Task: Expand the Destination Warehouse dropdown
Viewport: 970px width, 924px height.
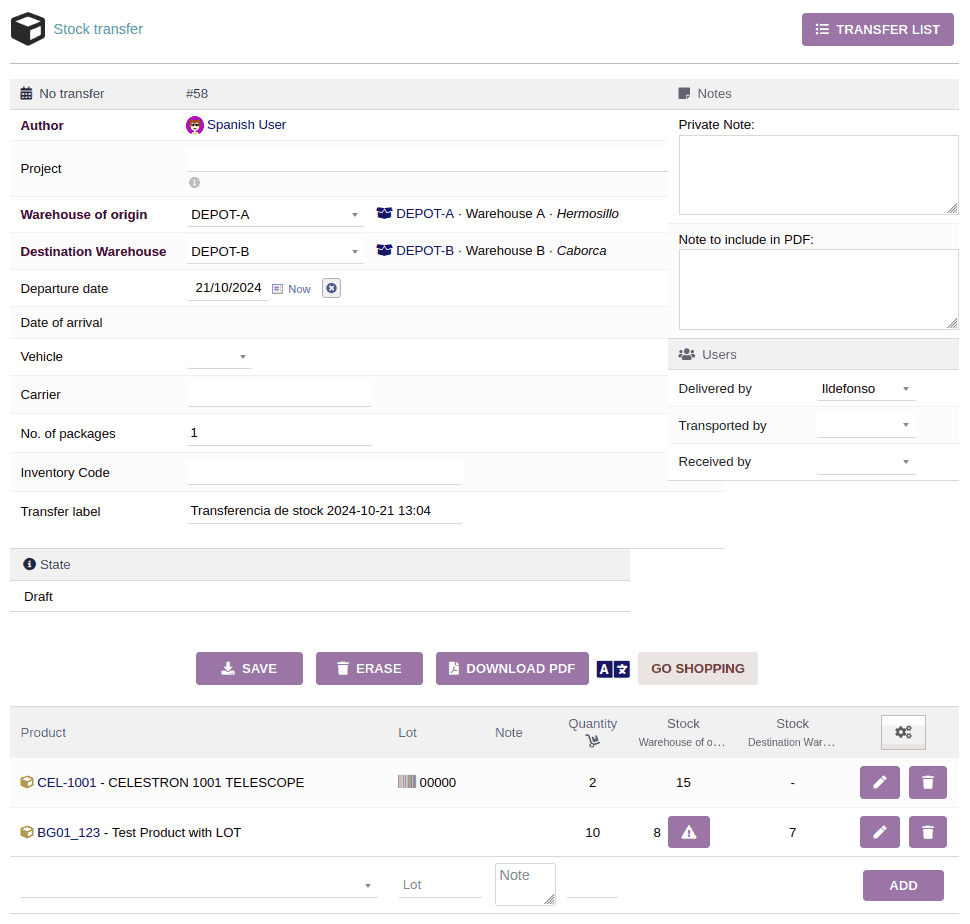Action: [275, 252]
